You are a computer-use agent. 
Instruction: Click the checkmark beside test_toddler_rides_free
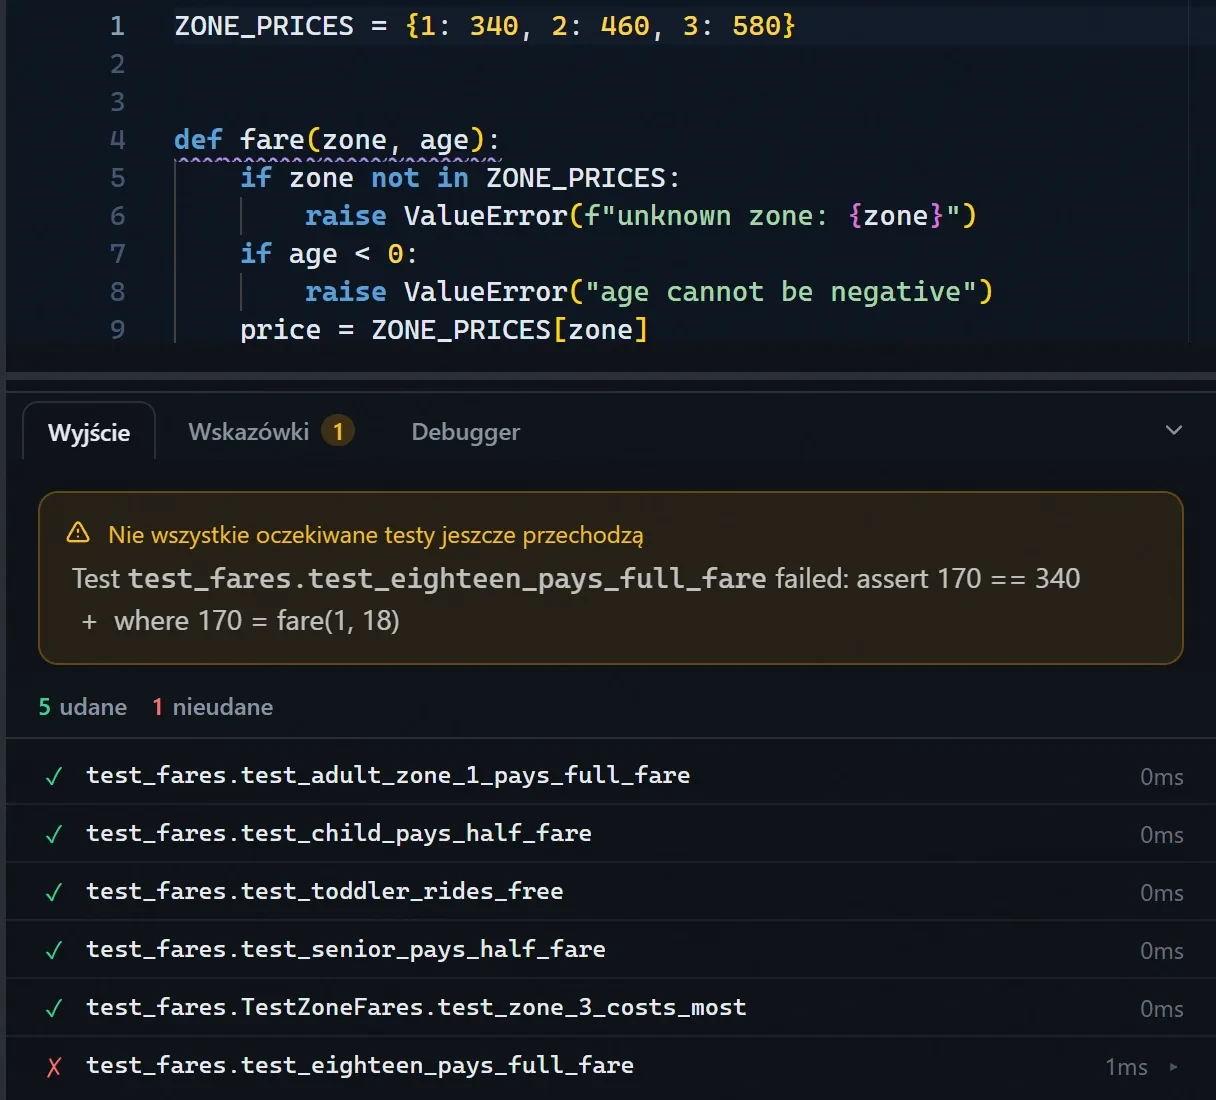[x=54, y=892]
